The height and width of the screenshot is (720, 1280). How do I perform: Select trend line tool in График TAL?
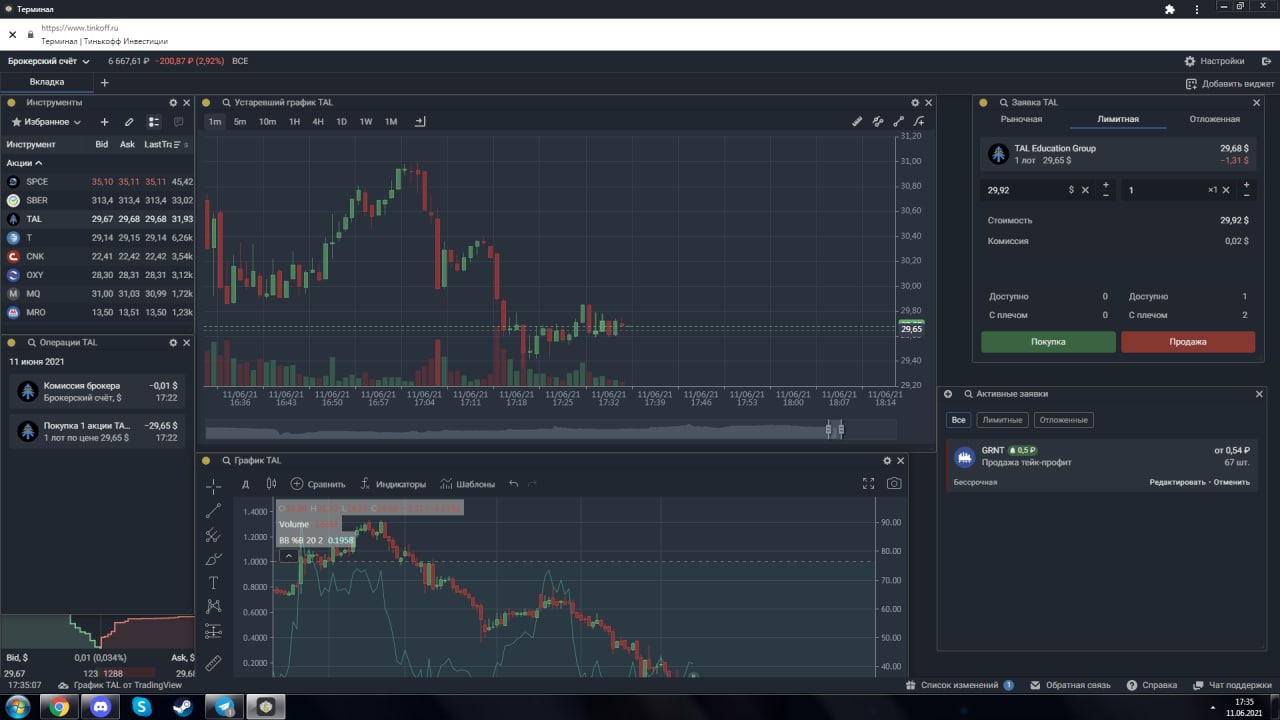[213, 511]
